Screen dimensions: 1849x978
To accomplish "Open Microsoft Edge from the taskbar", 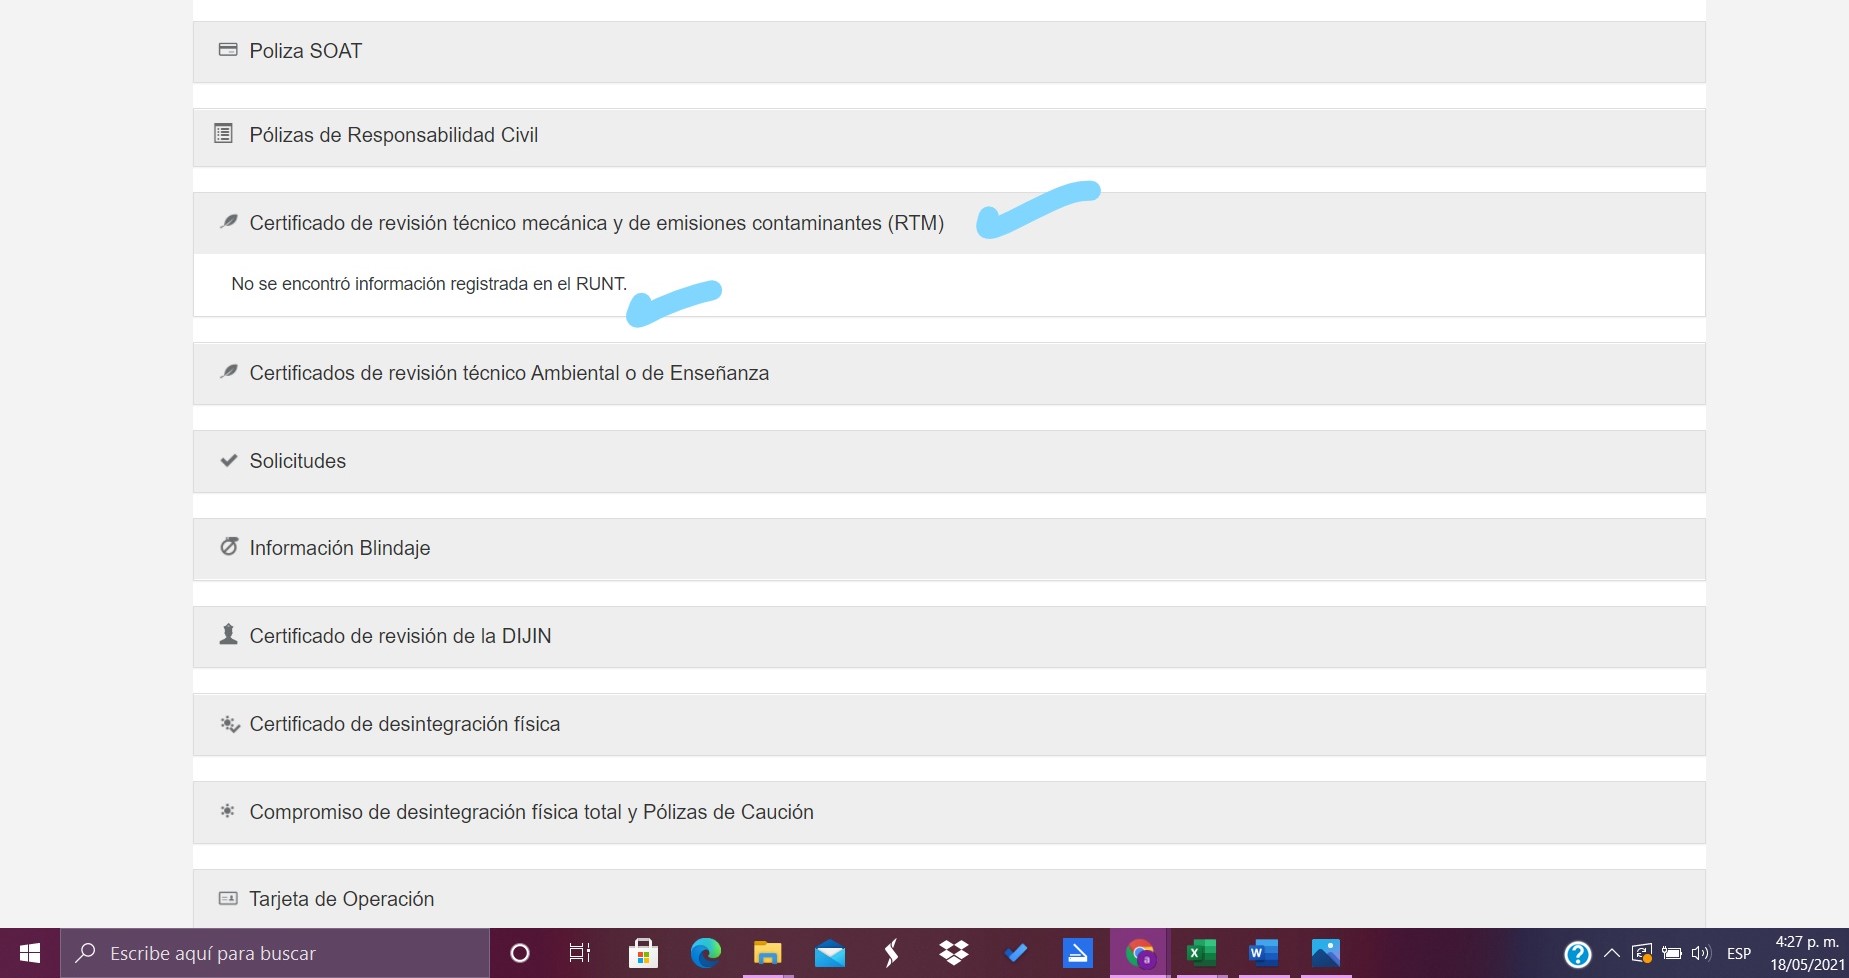I will (x=705, y=953).
